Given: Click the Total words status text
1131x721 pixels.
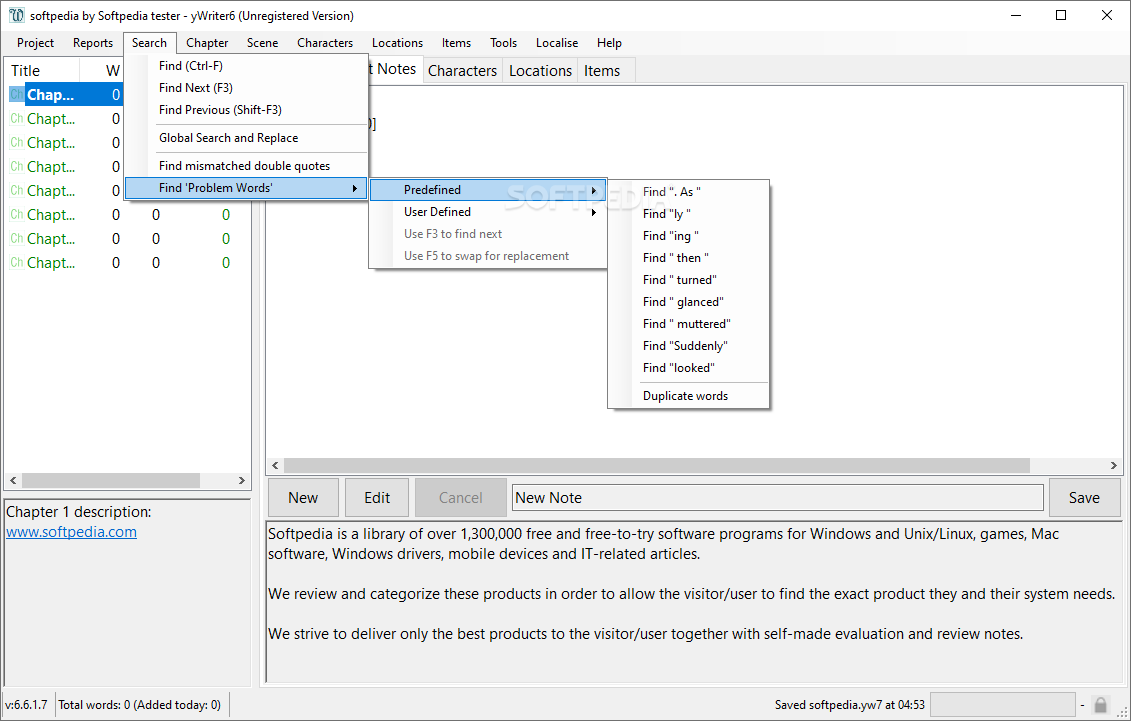Looking at the screenshot, I should pos(139,704).
